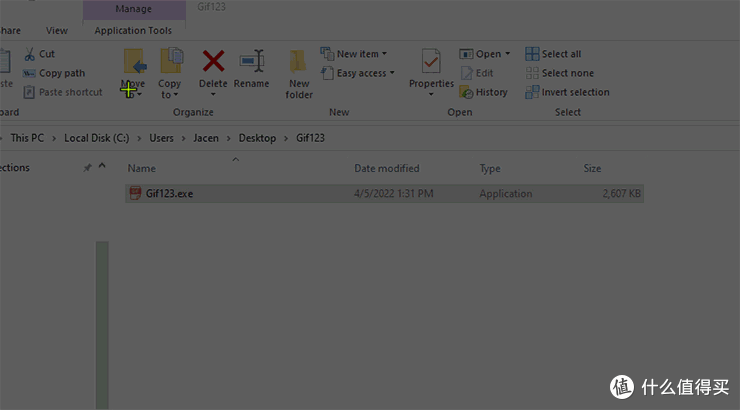
Task: Open the Manage contextual tab
Action: tap(134, 9)
